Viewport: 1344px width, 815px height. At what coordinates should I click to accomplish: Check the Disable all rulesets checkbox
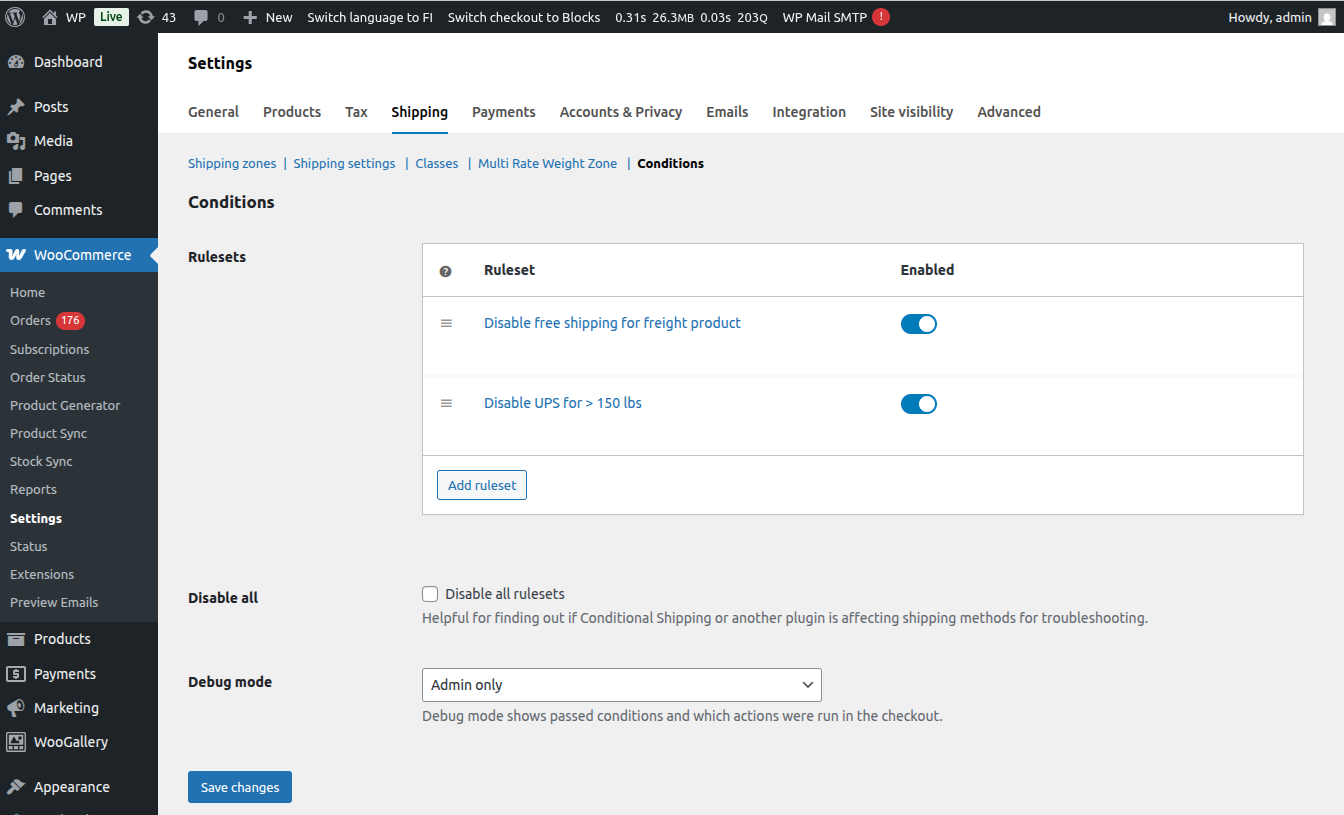(430, 593)
